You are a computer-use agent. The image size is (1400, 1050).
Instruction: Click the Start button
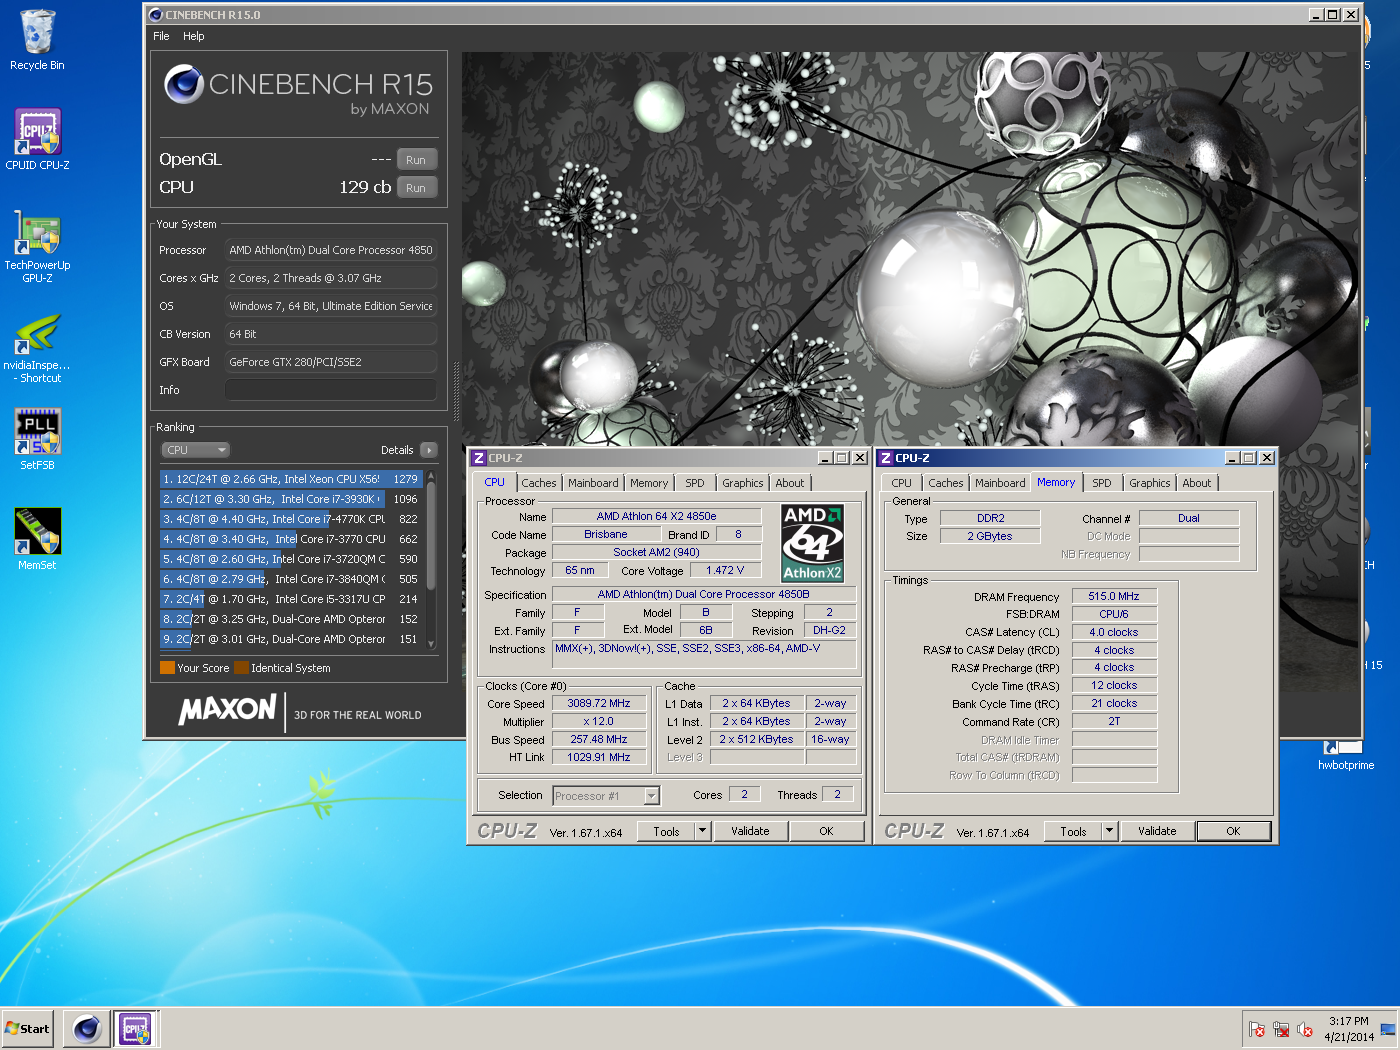pos(27,1028)
